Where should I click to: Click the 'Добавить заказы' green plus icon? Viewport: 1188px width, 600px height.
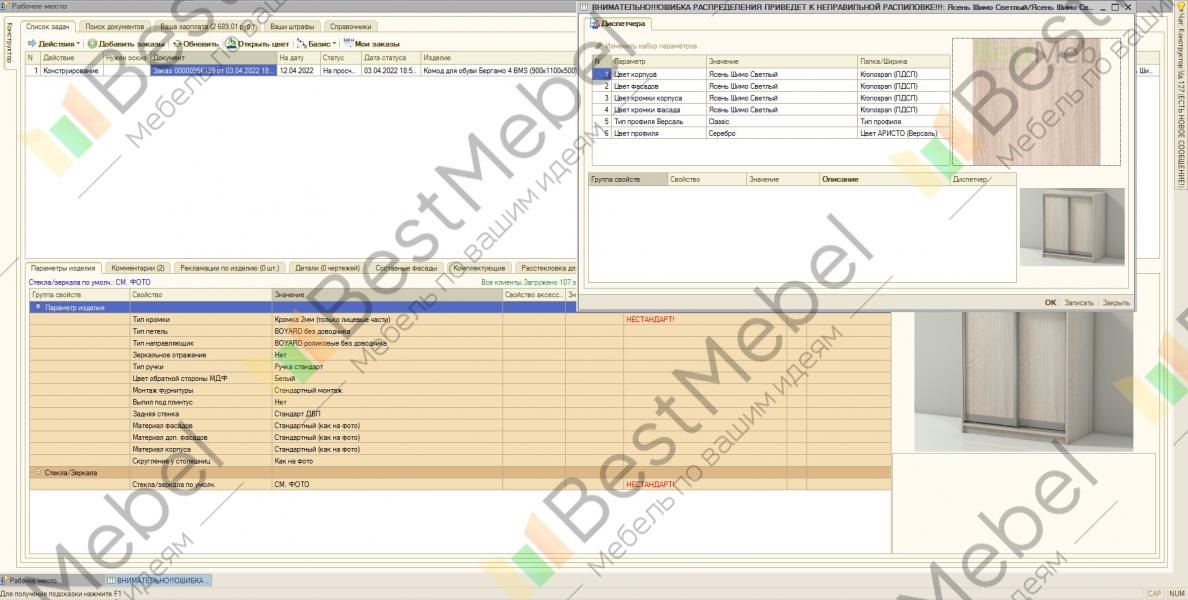(92, 44)
